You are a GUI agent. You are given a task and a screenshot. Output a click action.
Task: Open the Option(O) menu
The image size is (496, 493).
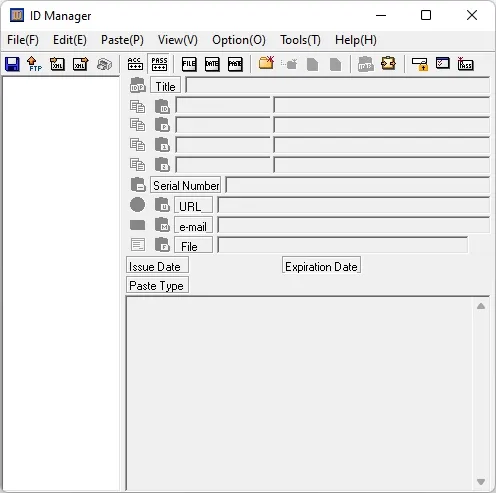tap(239, 40)
